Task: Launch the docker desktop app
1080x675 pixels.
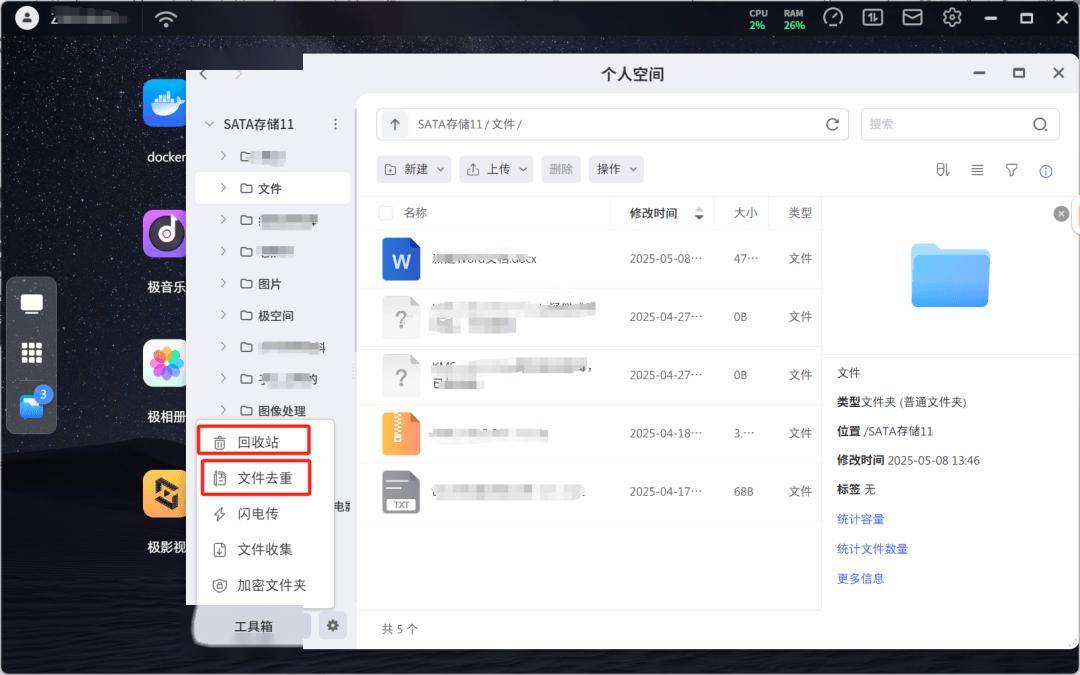Action: point(165,103)
